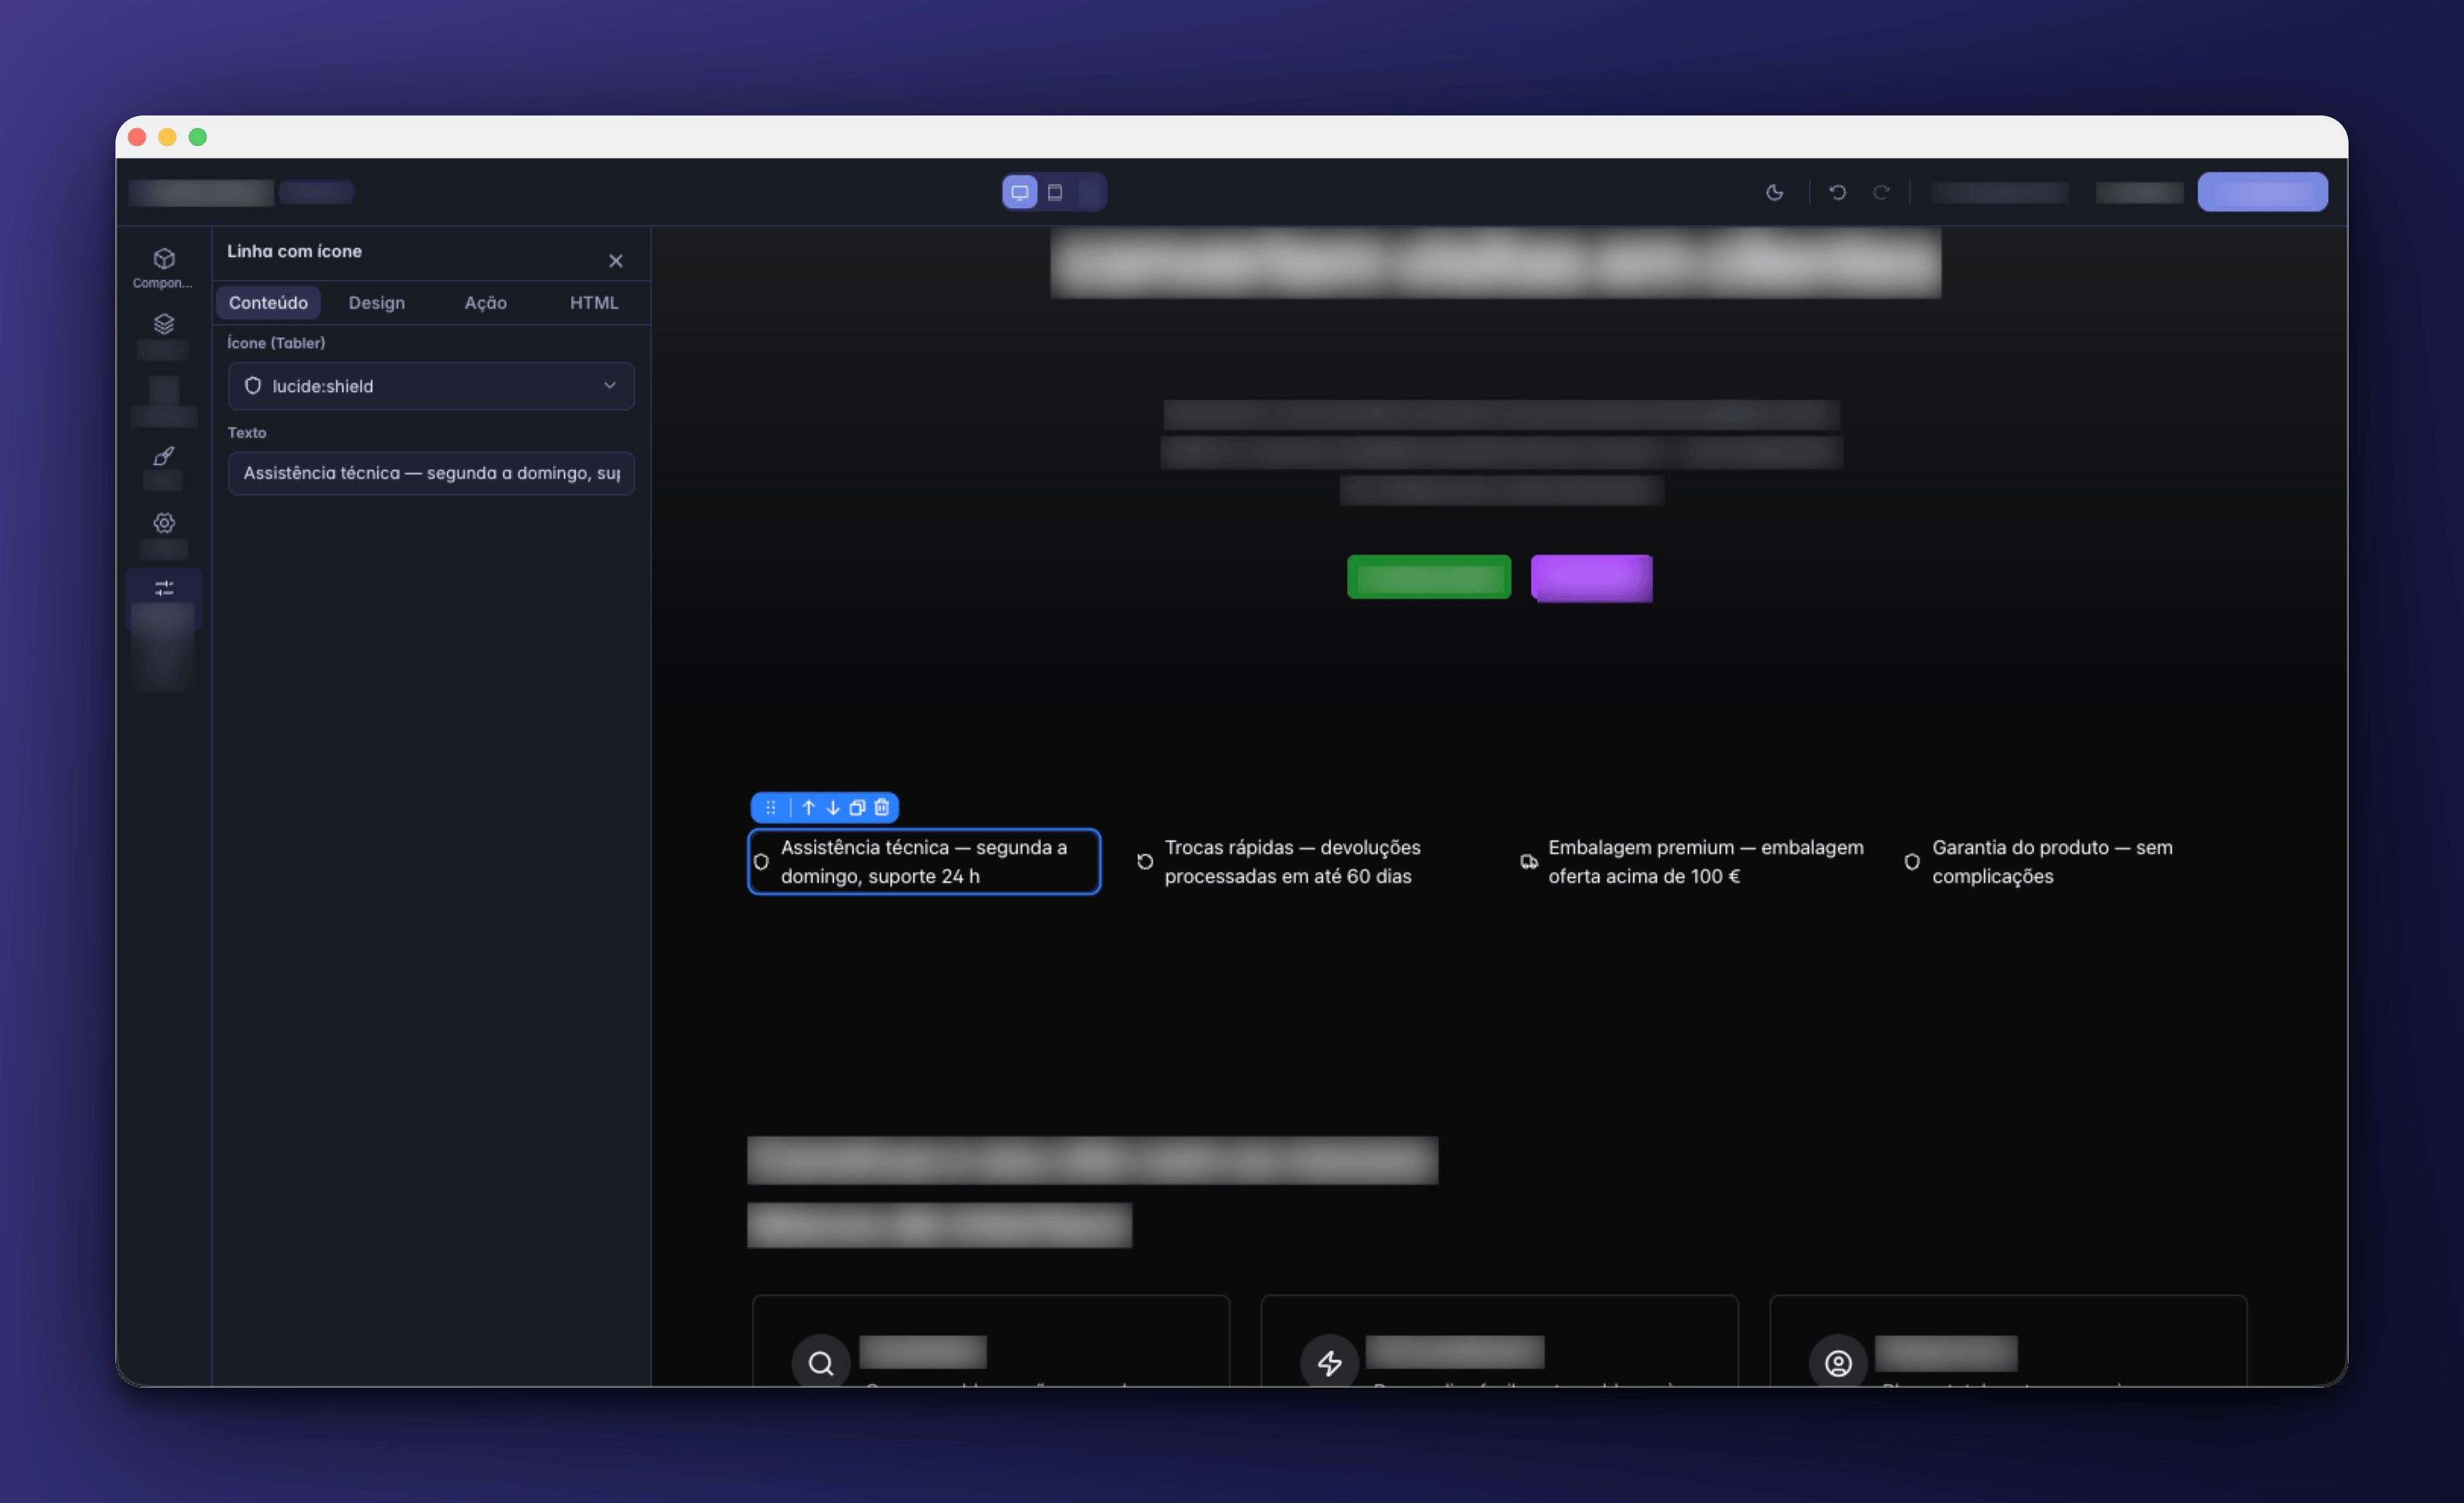
Task: Click the magnifier search icon in the first card
Action: pos(821,1363)
